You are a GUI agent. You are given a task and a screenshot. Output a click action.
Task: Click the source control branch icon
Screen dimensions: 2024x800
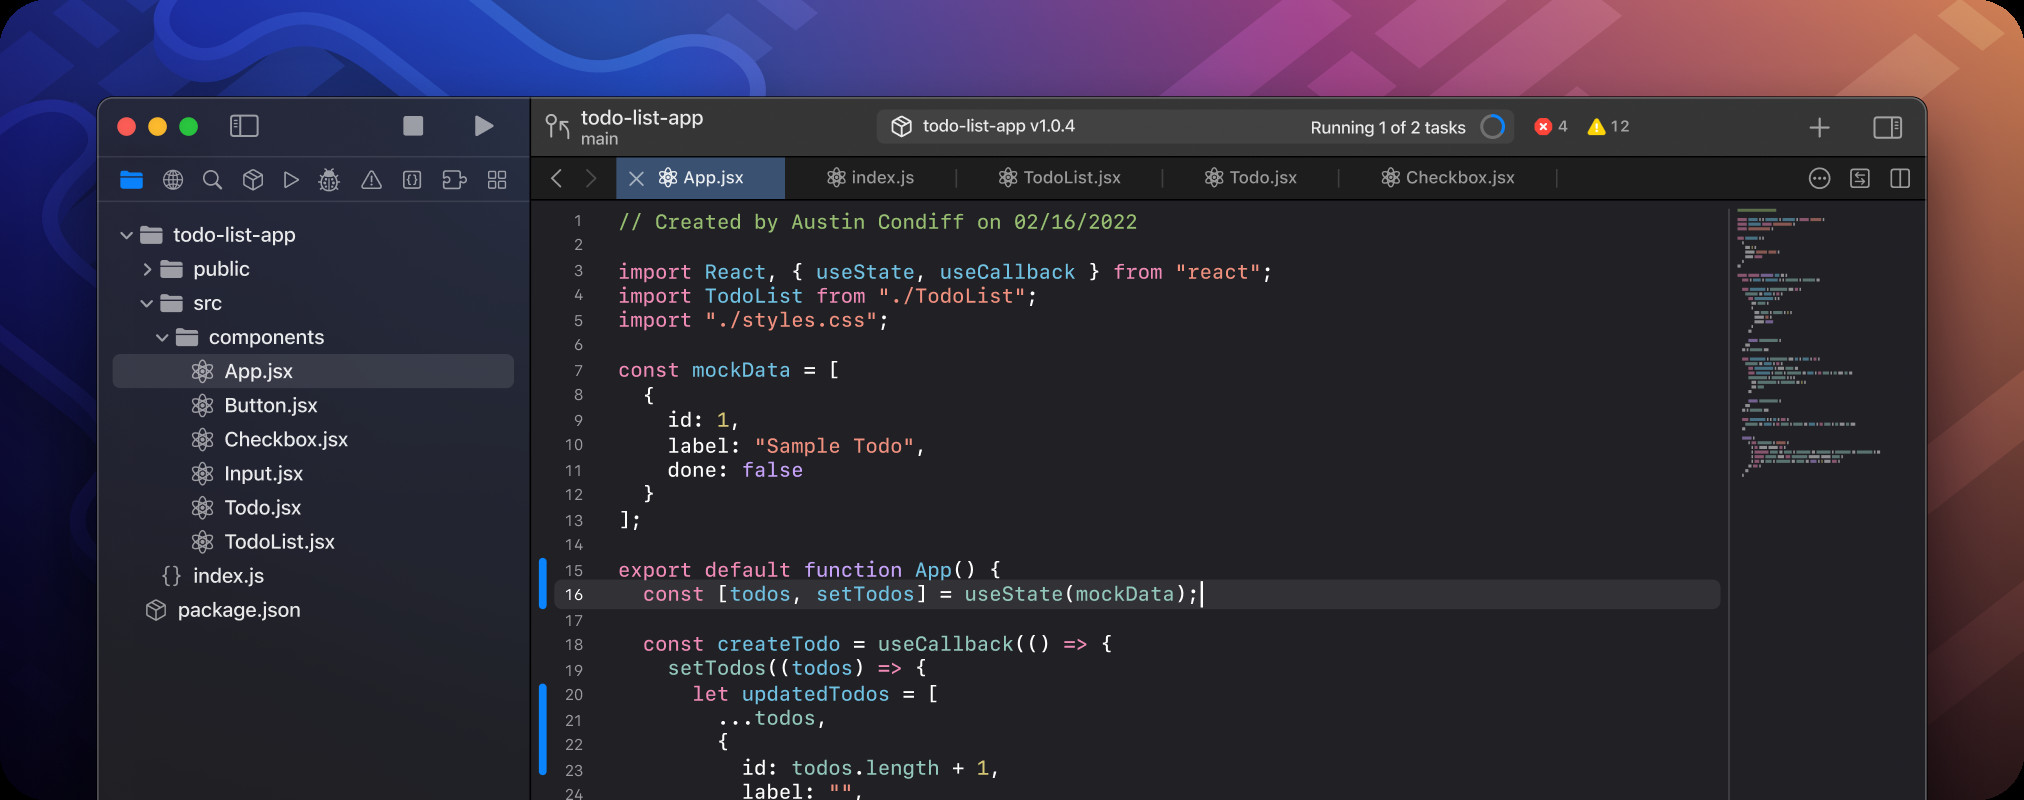557,127
